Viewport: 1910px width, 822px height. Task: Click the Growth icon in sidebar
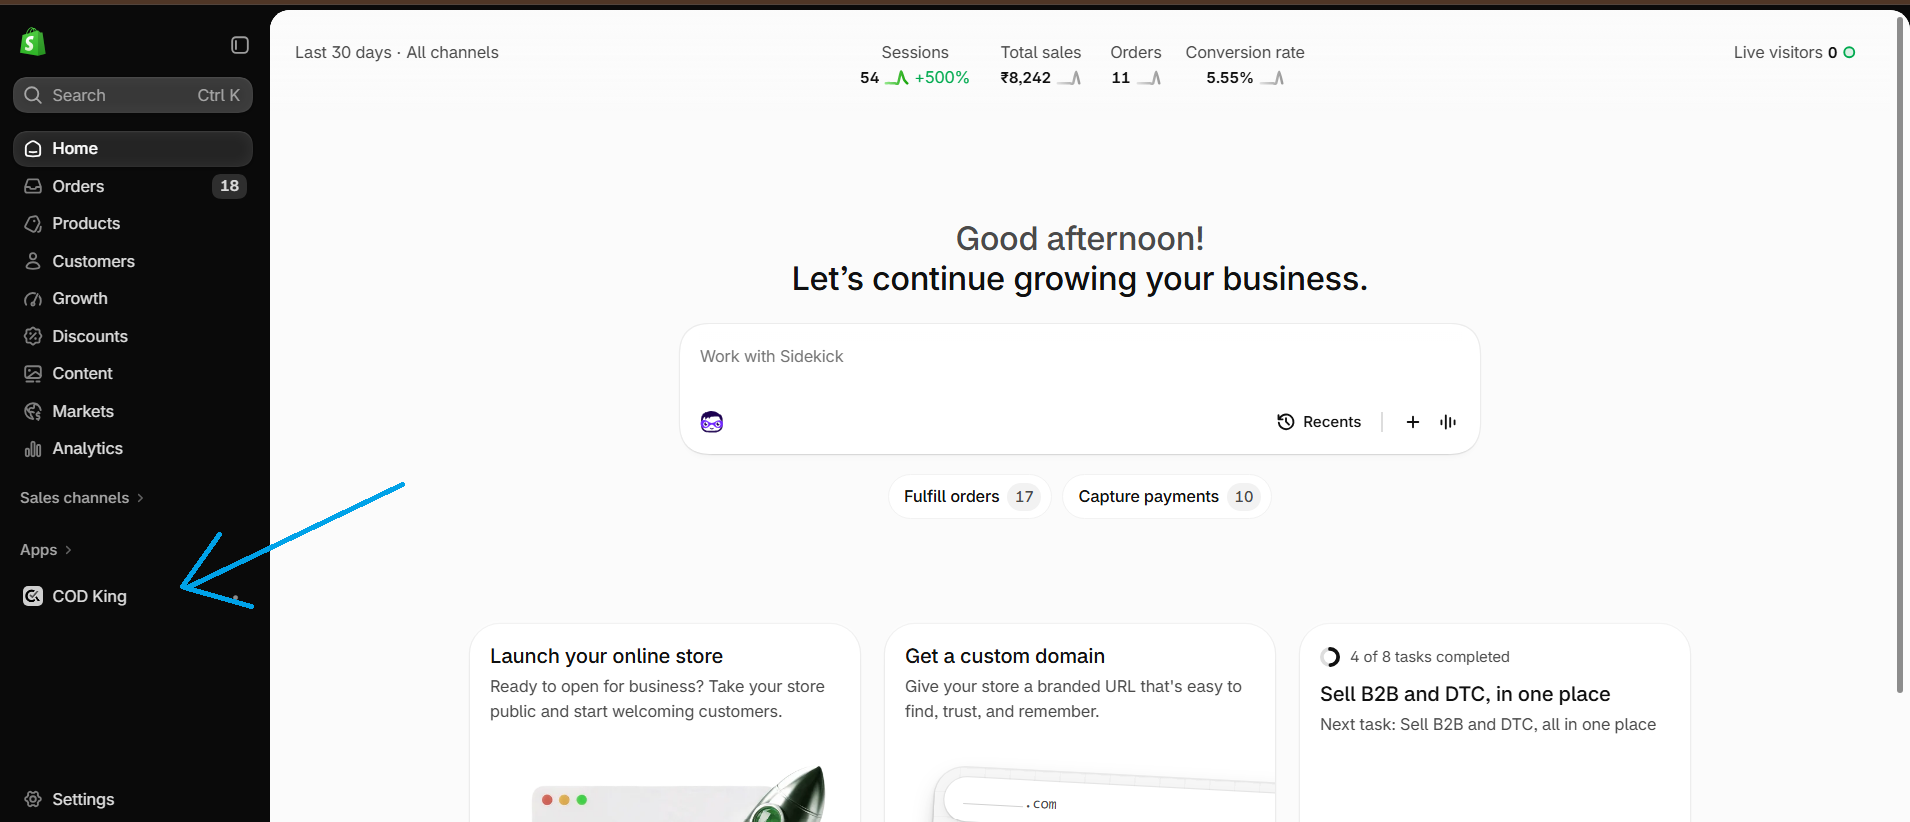pyautogui.click(x=33, y=299)
